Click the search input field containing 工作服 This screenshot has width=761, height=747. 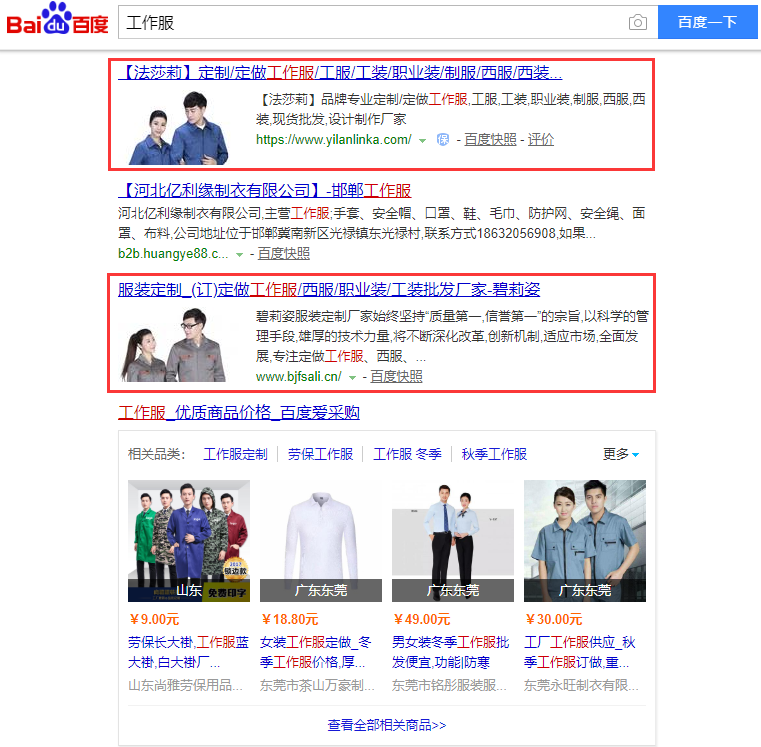(x=370, y=22)
